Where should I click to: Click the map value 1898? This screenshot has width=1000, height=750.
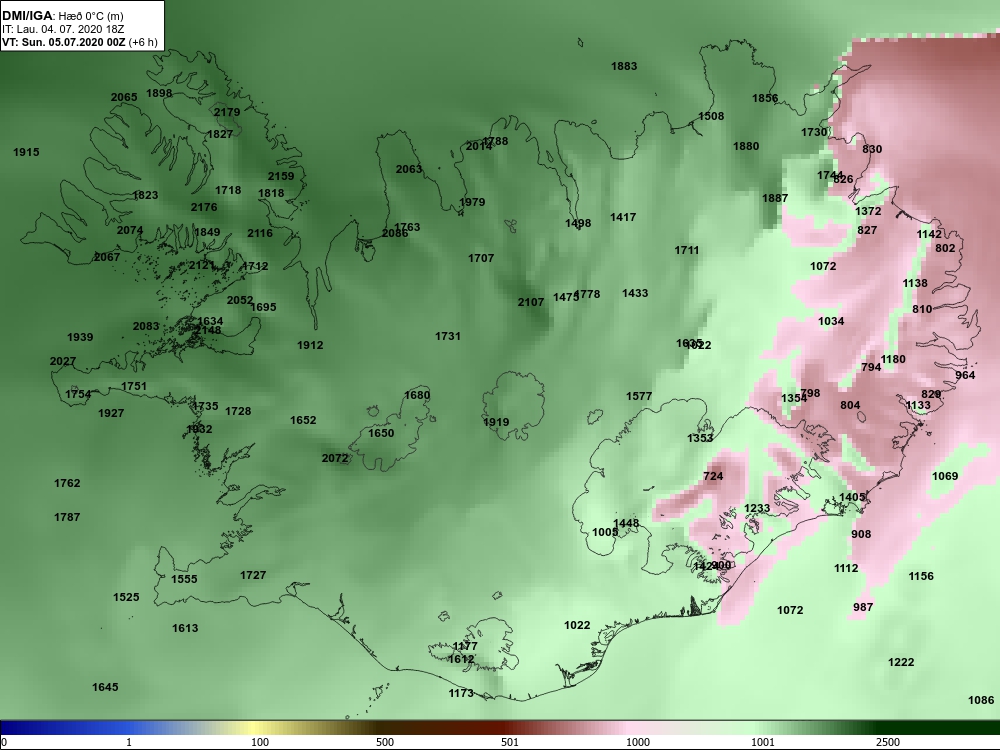coord(159,93)
